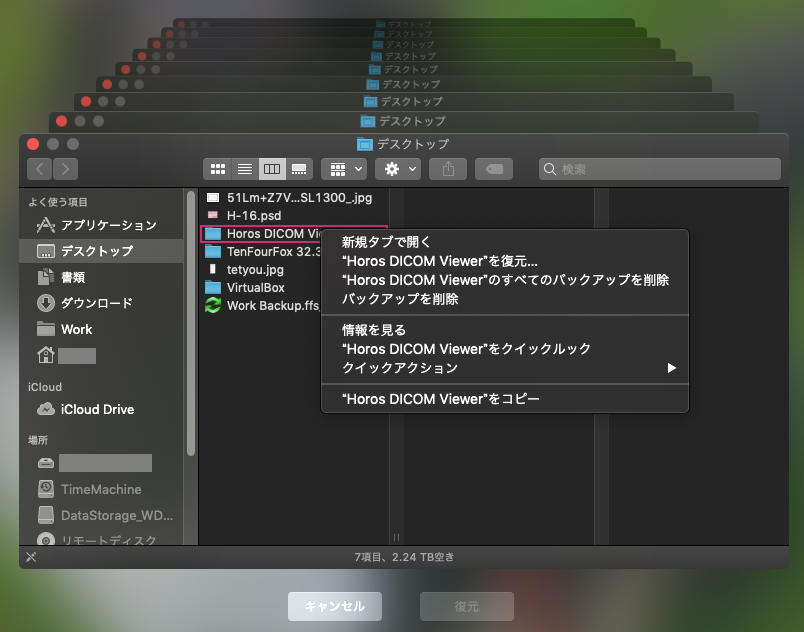Open the Work folder in sidebar
Image resolution: width=804 pixels, height=632 pixels.
point(101,329)
